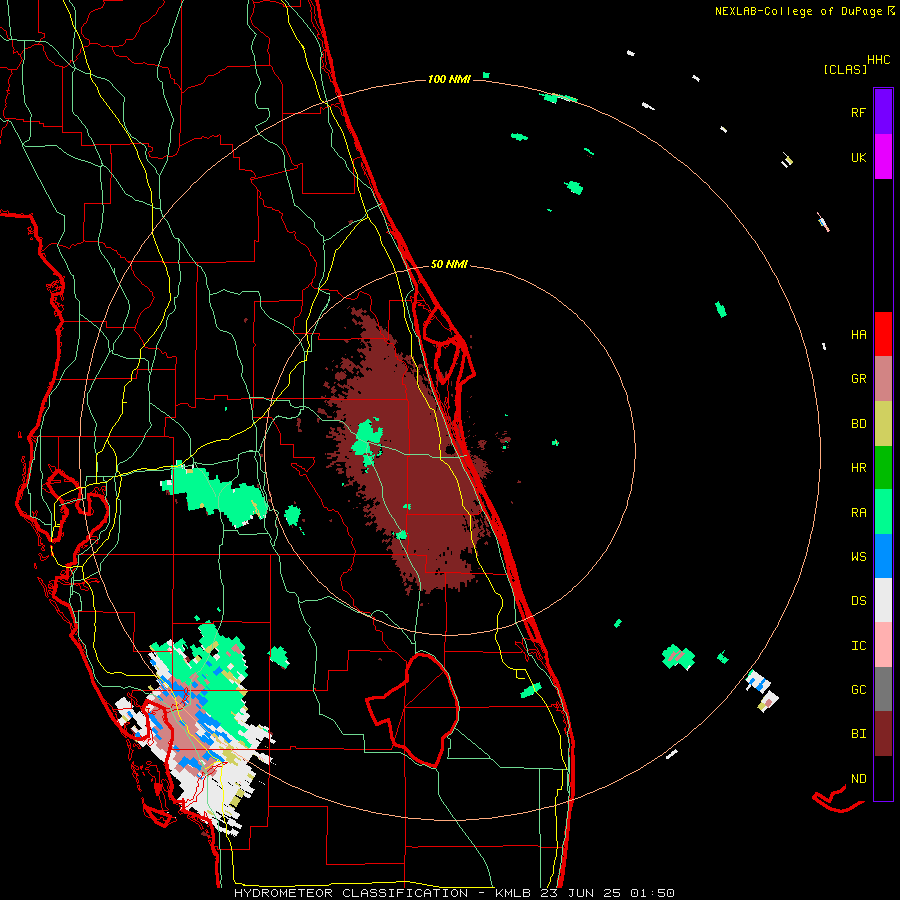Click the "ND" legend label
Viewport: 900px width, 900px height.
point(858,779)
